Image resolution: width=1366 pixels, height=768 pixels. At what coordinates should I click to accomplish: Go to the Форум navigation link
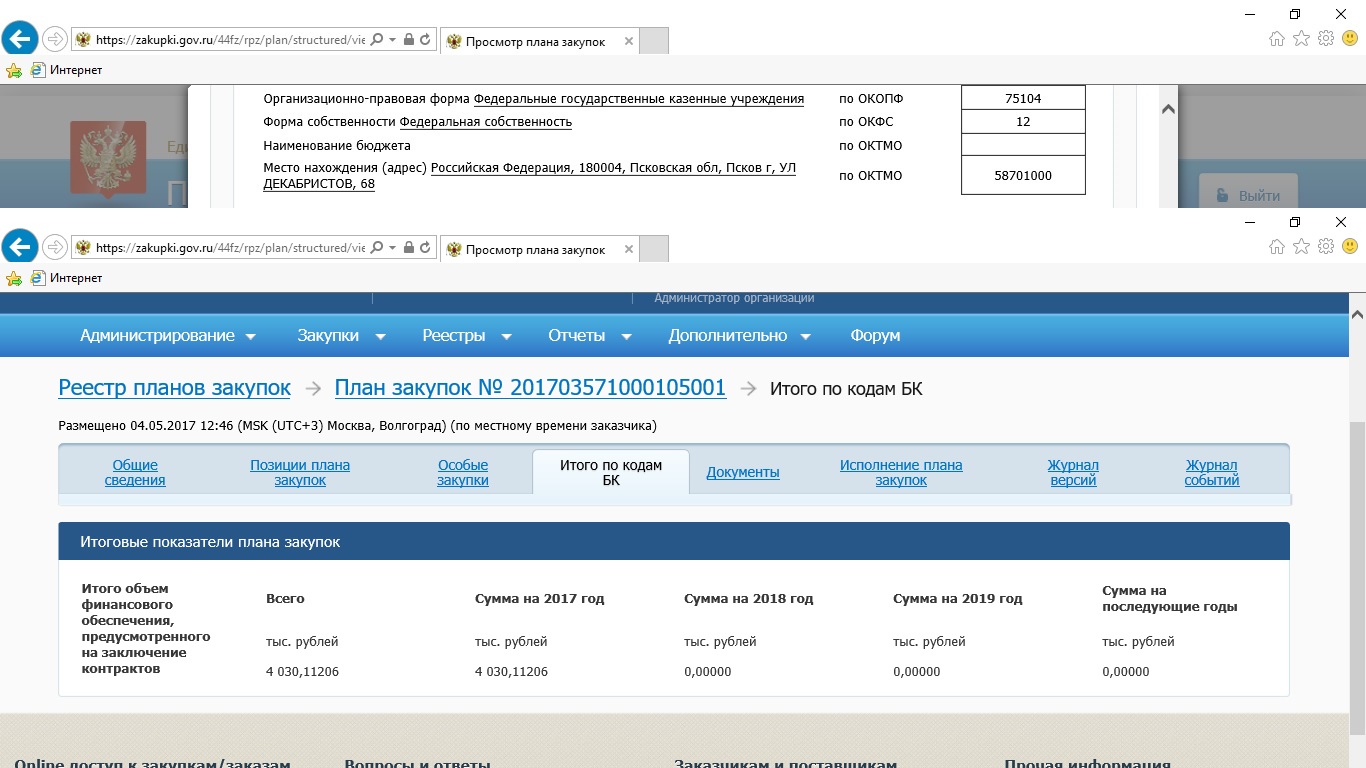point(875,336)
